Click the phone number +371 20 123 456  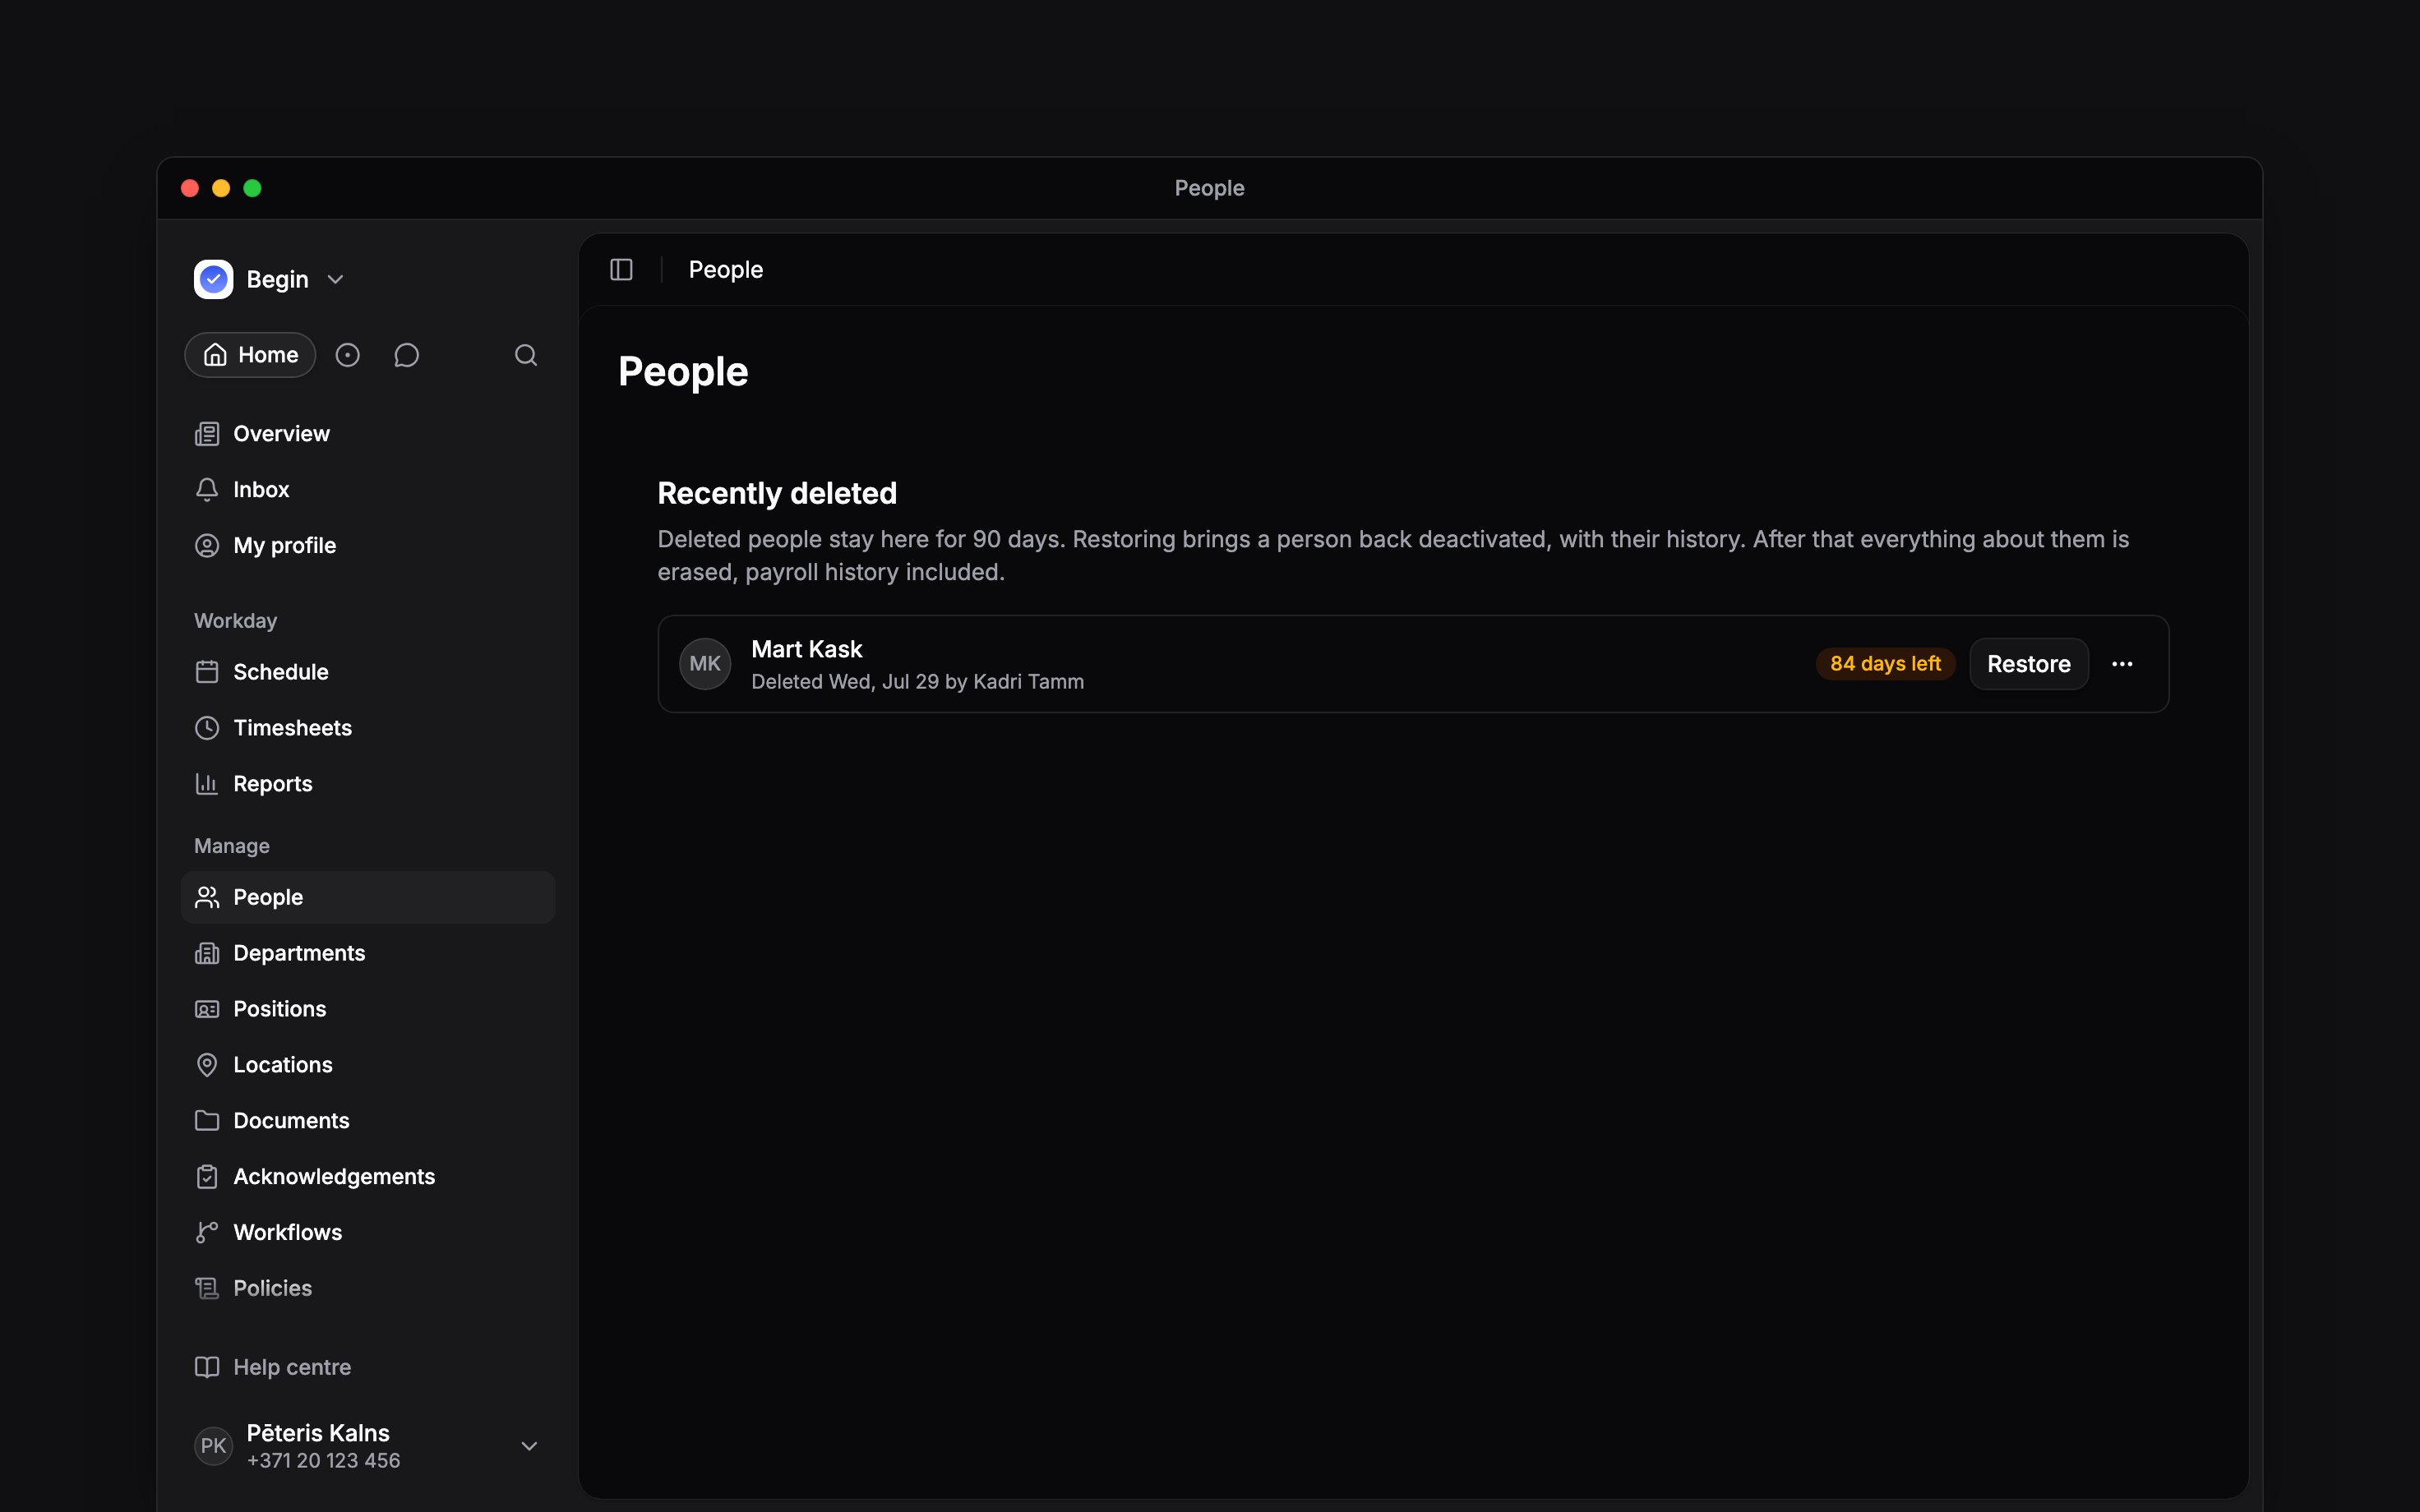[323, 1461]
